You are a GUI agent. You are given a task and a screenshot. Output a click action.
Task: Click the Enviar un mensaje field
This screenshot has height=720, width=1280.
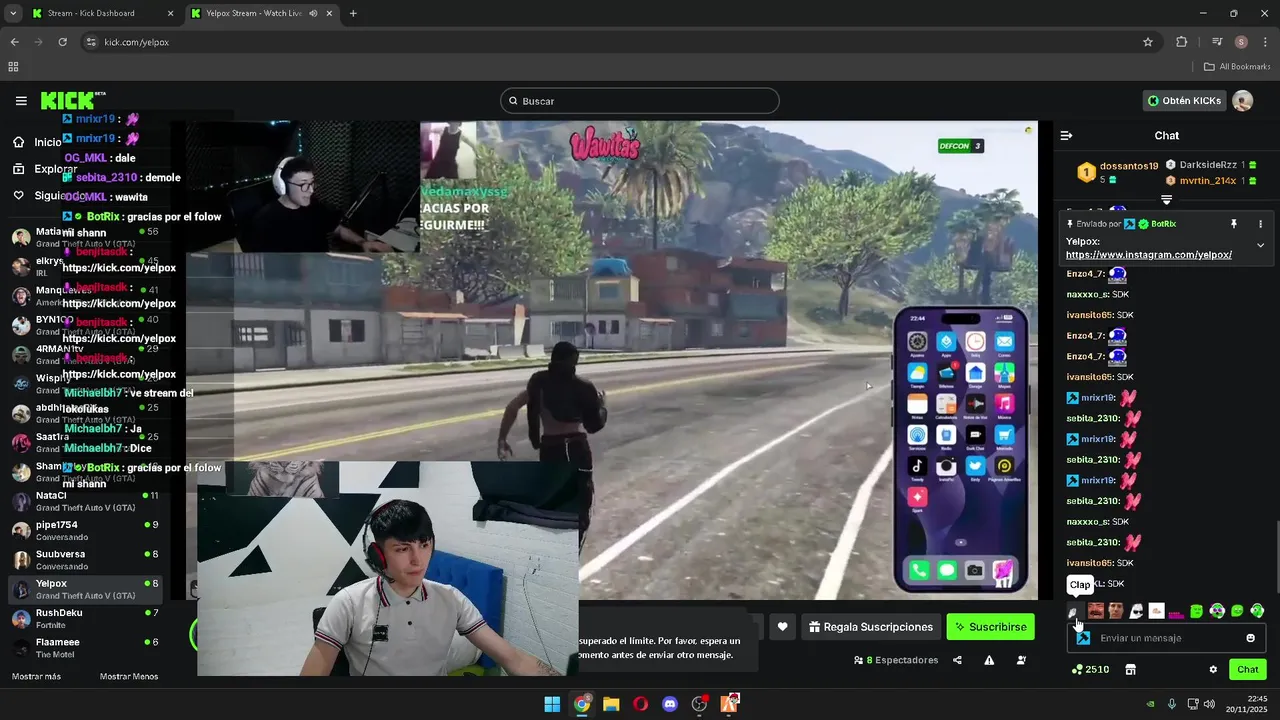[x=1166, y=638]
